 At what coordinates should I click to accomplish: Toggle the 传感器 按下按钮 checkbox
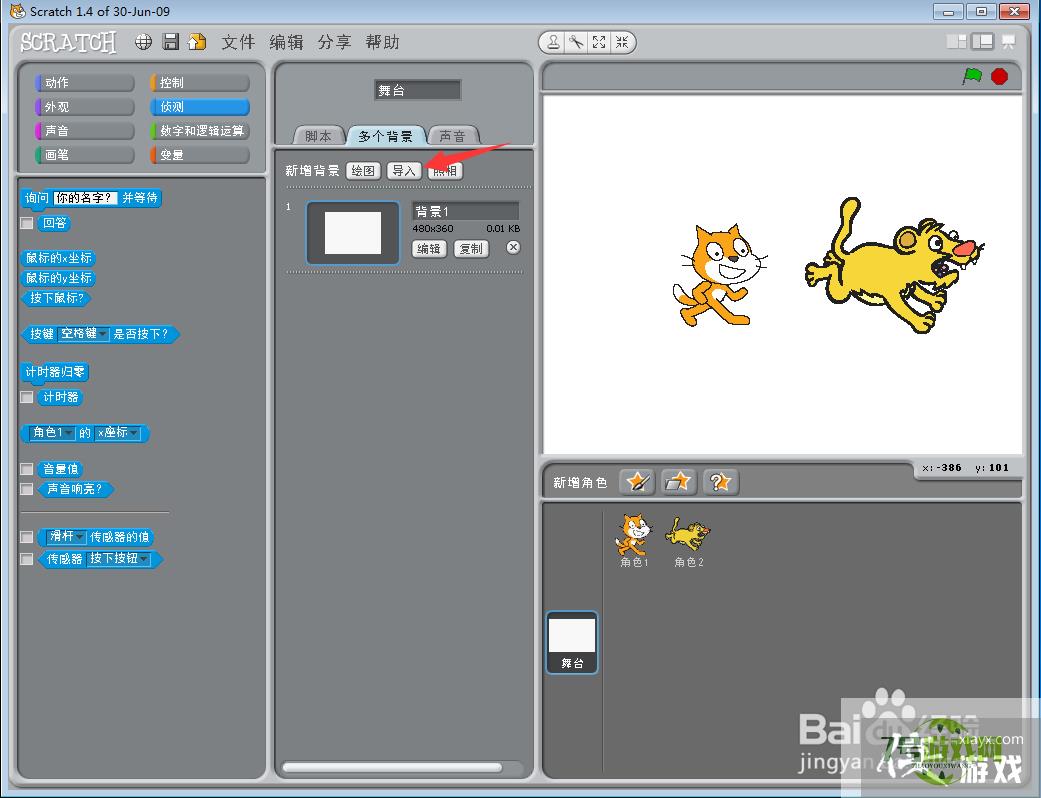click(x=27, y=559)
